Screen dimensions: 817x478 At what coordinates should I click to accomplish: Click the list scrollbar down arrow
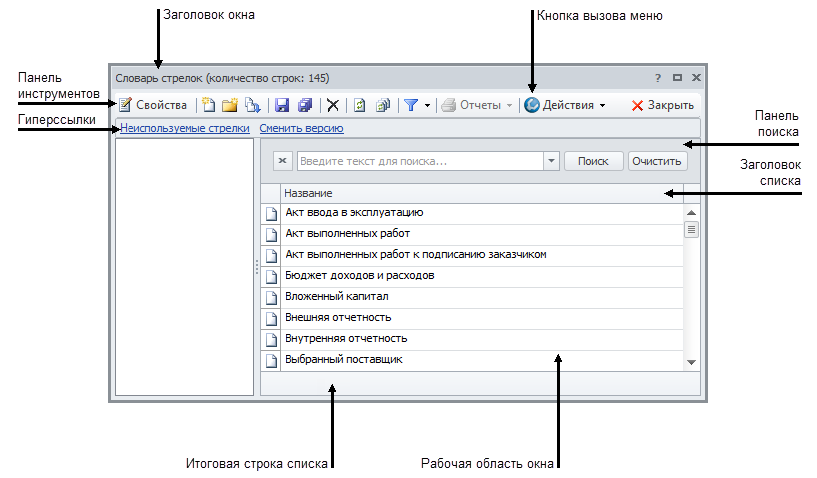click(691, 361)
